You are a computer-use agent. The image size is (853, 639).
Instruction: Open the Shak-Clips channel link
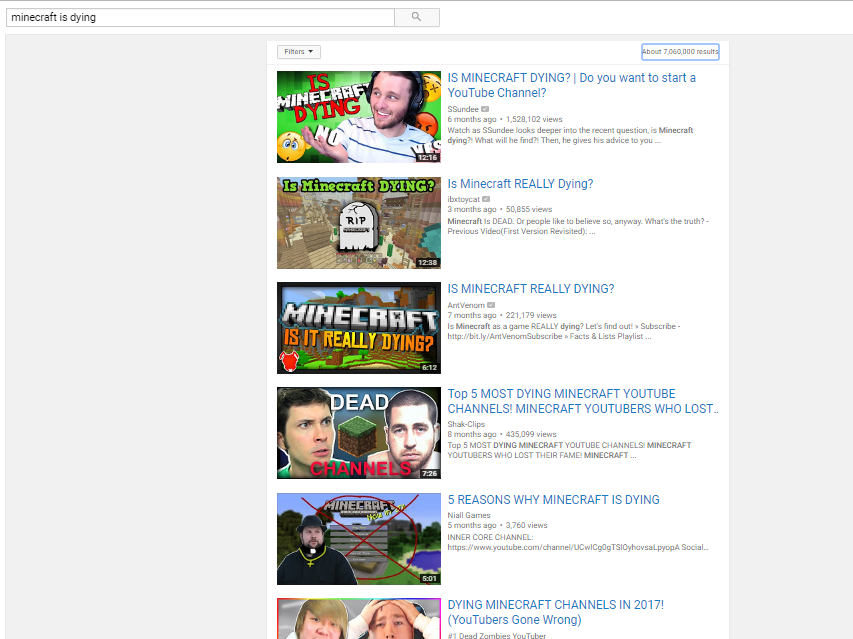click(x=466, y=424)
